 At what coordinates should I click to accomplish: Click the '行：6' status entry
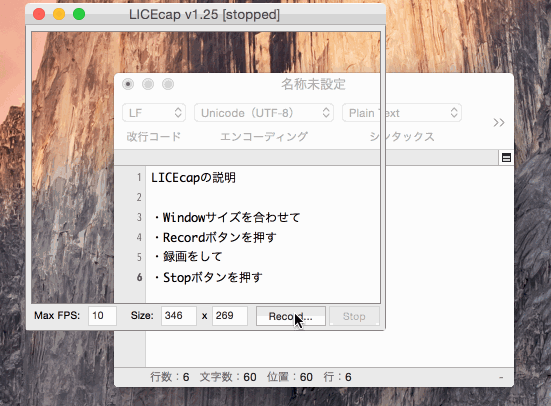338,377
